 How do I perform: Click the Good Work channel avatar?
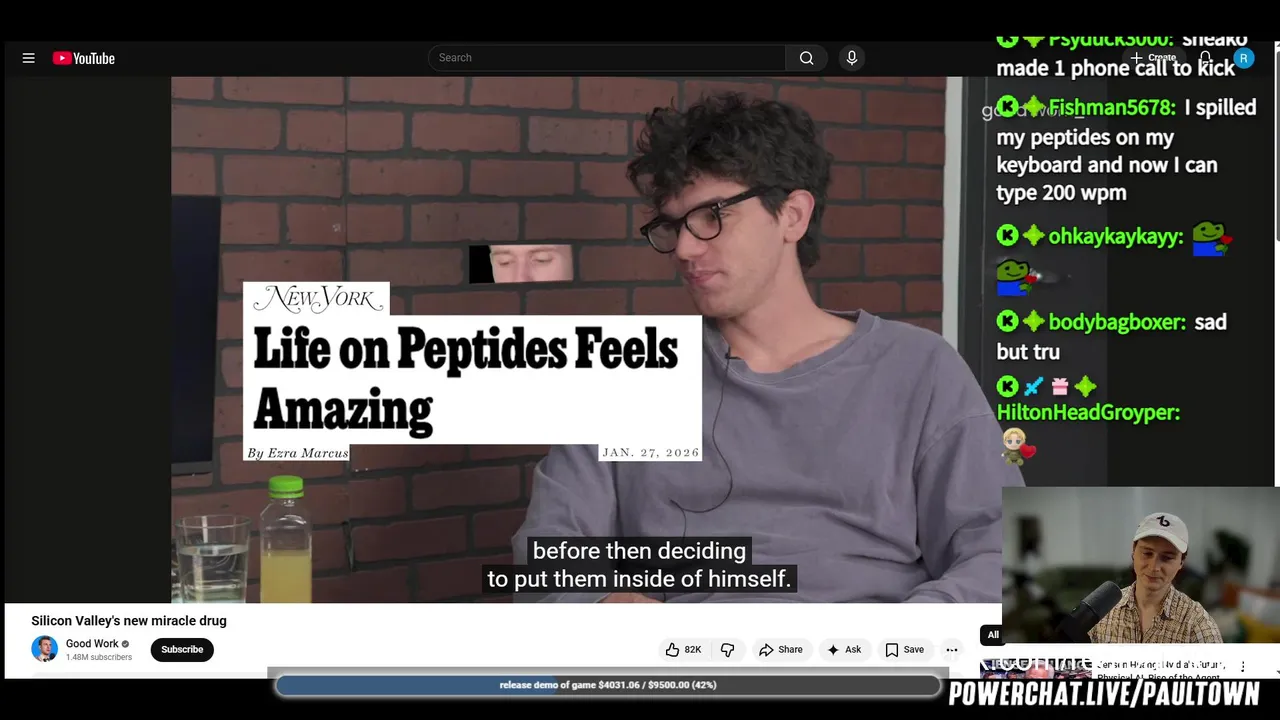tap(44, 649)
